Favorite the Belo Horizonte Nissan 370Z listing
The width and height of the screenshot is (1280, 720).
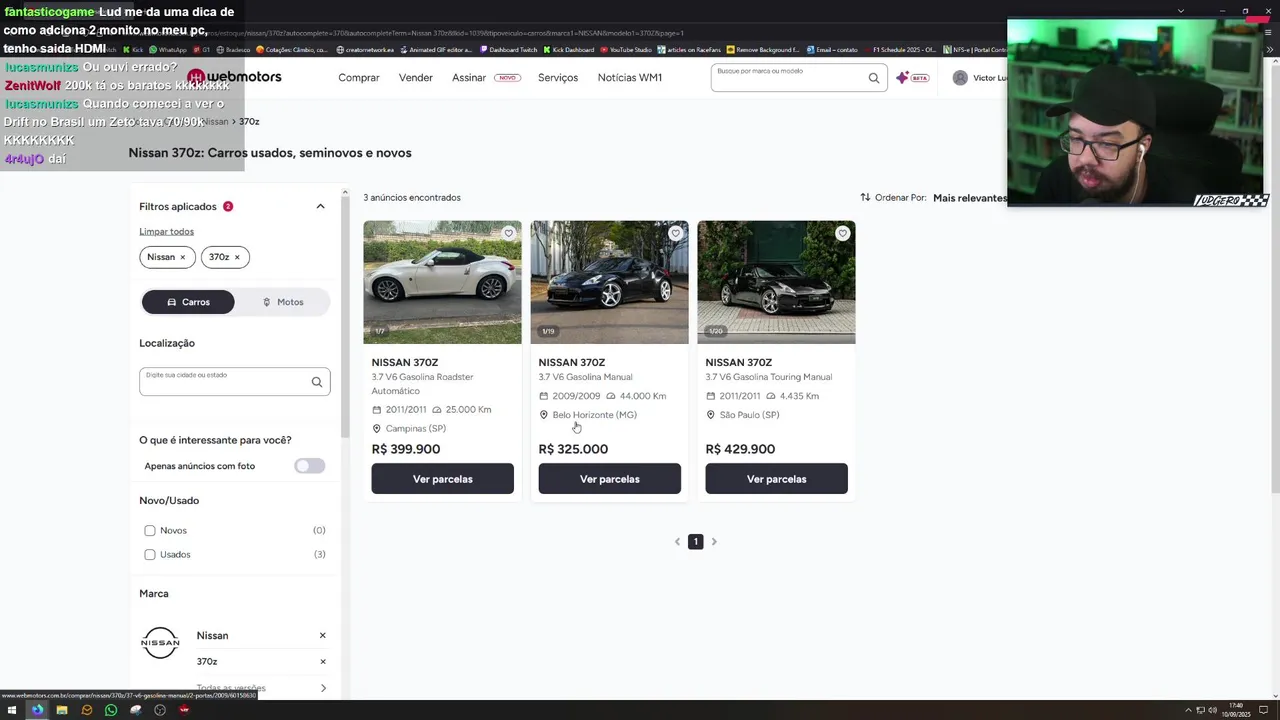point(675,233)
